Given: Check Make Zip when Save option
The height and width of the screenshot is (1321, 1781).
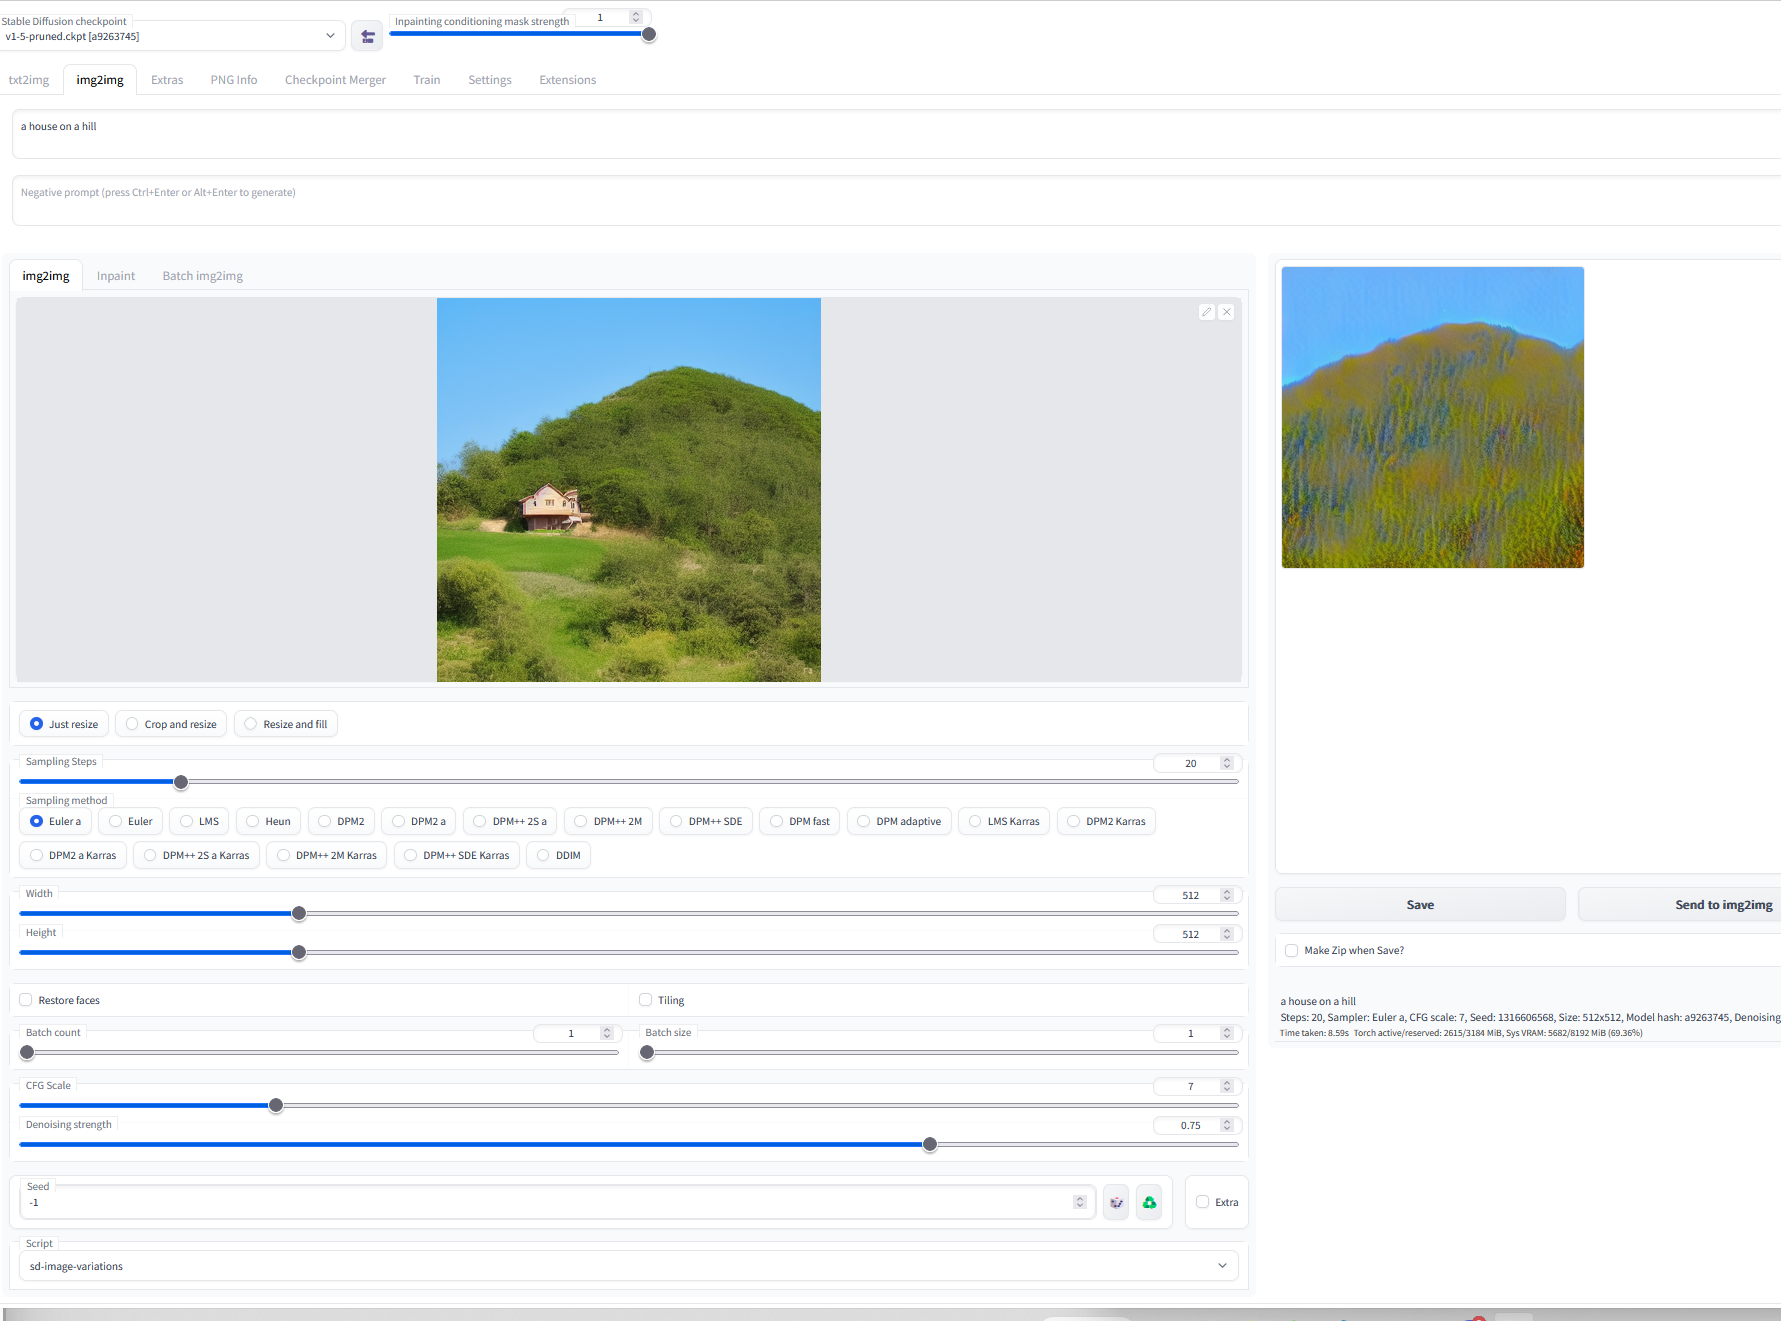Looking at the screenshot, I should click(1291, 950).
